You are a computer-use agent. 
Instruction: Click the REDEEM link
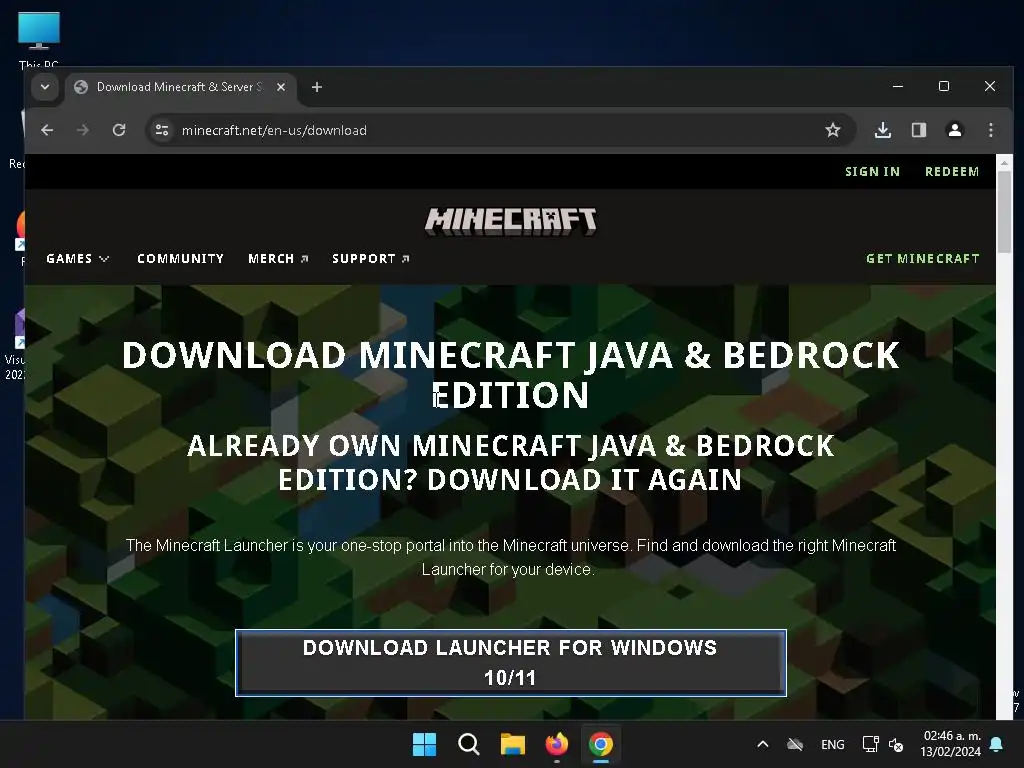(952, 172)
